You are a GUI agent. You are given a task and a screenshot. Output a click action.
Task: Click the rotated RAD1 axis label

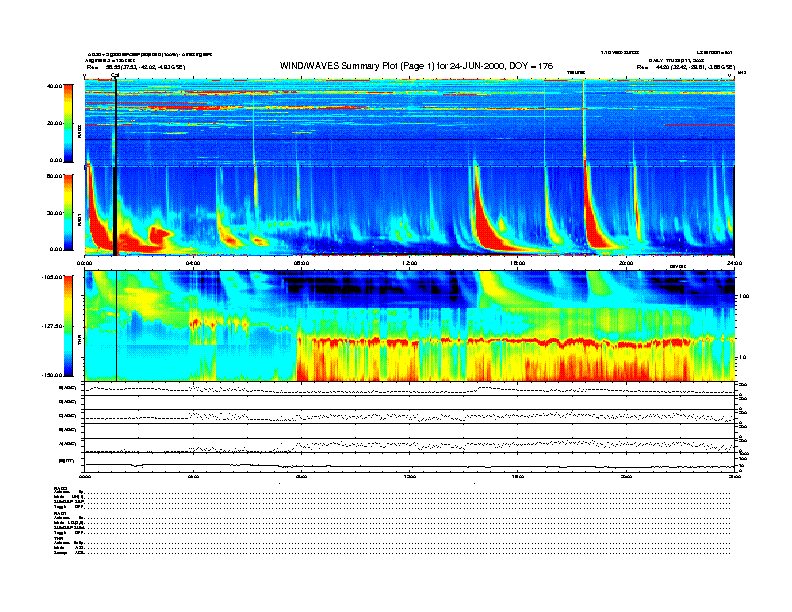click(x=79, y=219)
